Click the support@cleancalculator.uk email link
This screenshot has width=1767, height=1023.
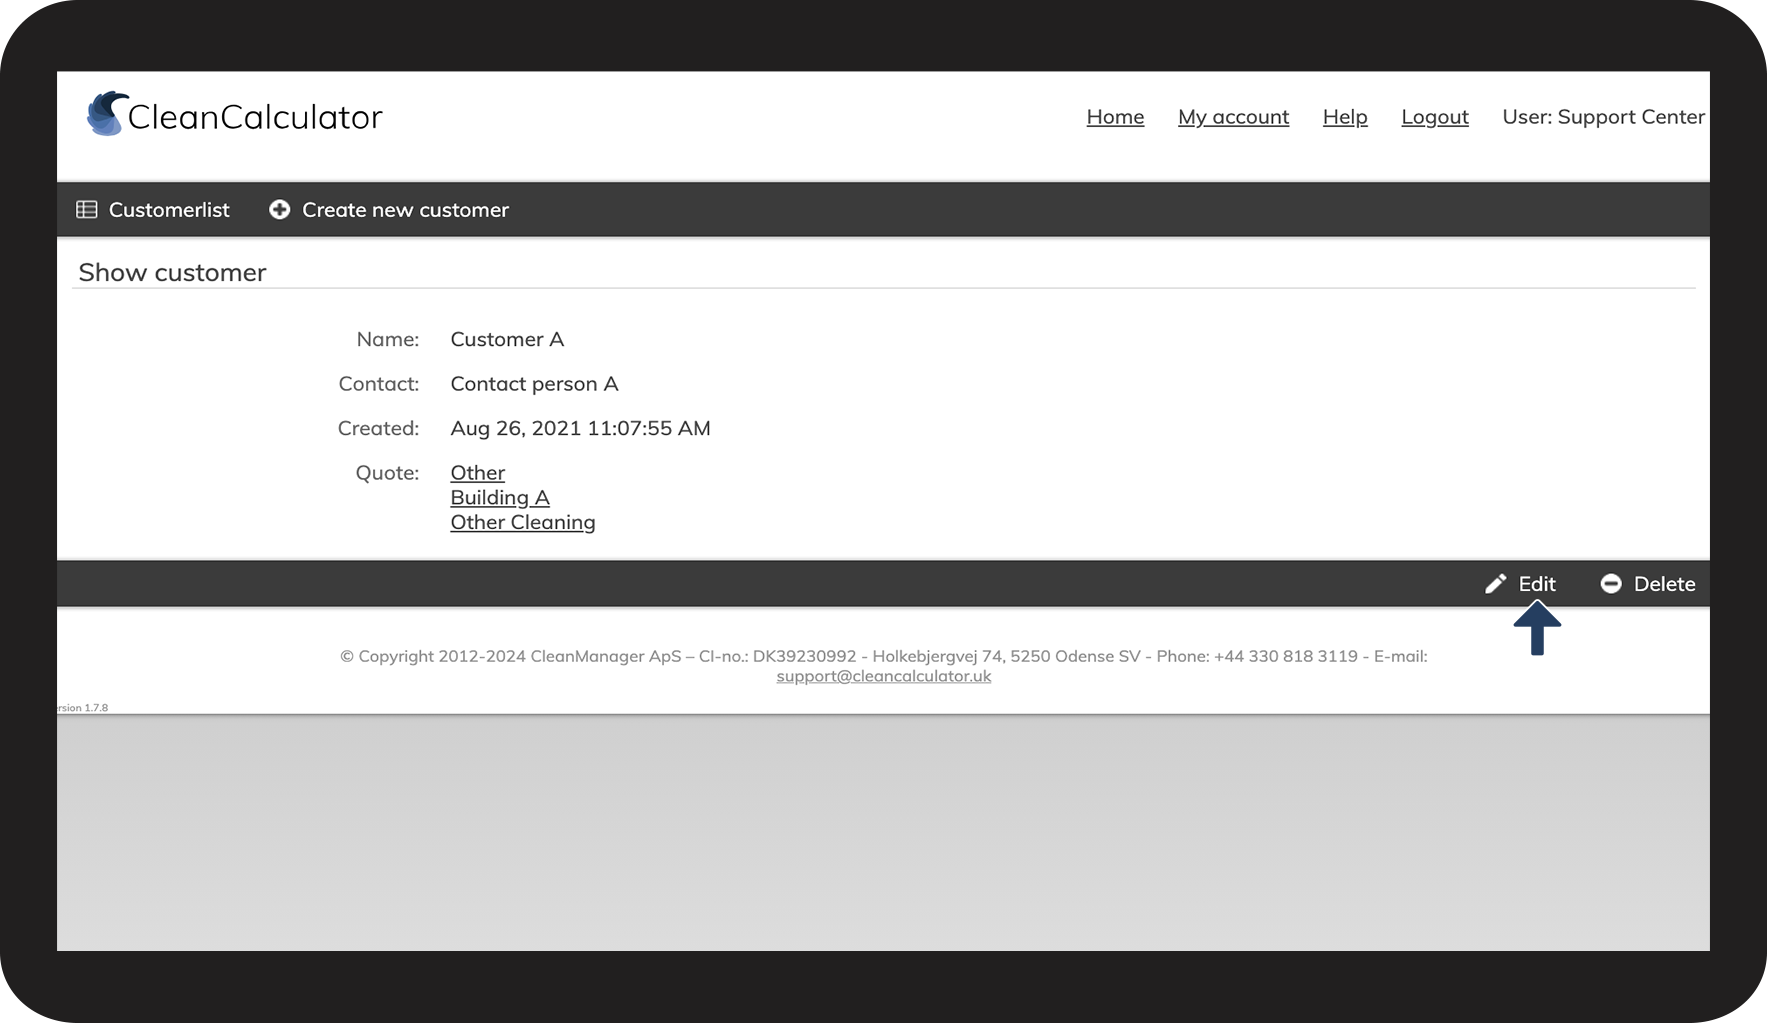883,676
